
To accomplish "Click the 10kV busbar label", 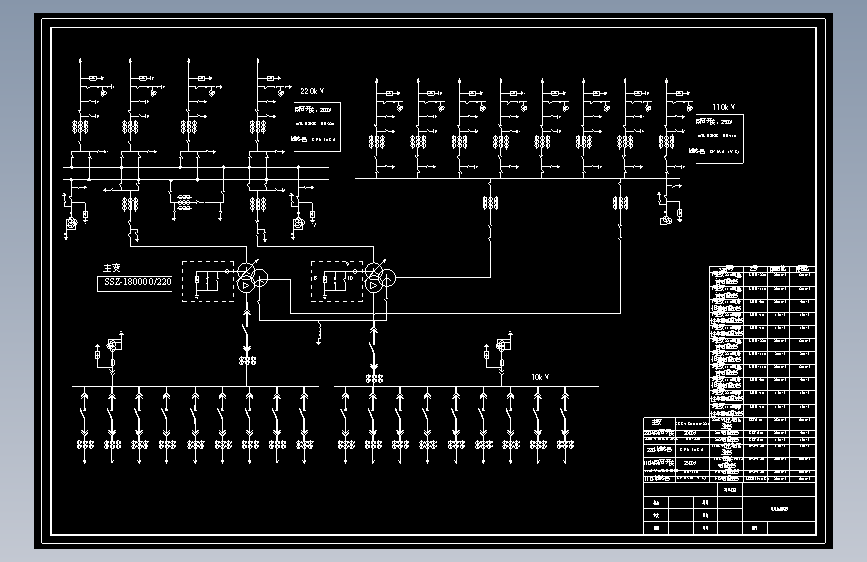I will (540, 377).
